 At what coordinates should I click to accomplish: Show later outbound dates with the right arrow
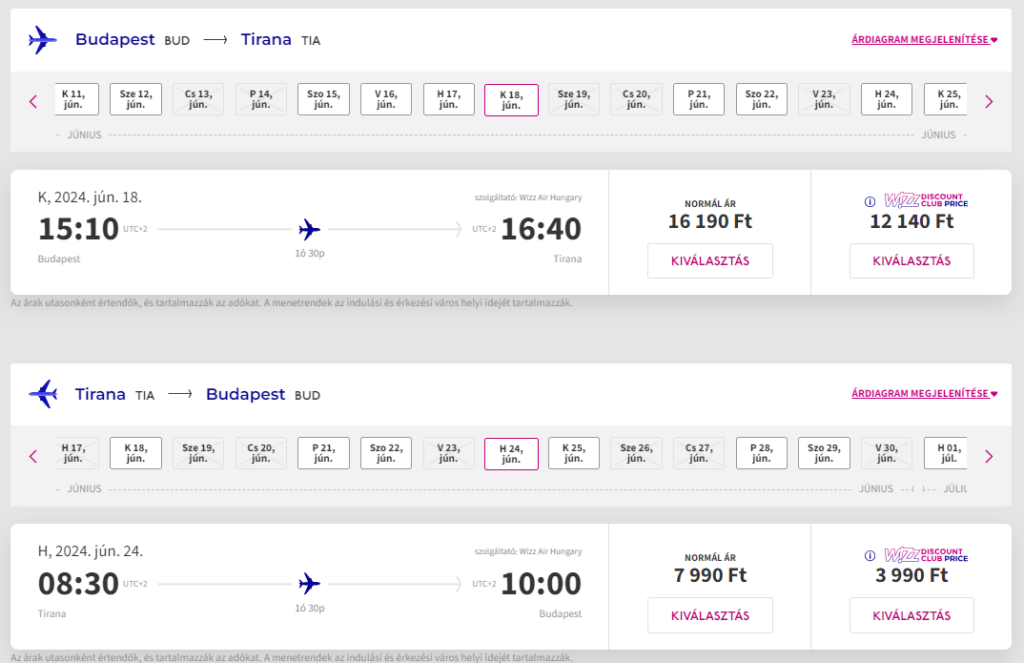pyautogui.click(x=989, y=101)
